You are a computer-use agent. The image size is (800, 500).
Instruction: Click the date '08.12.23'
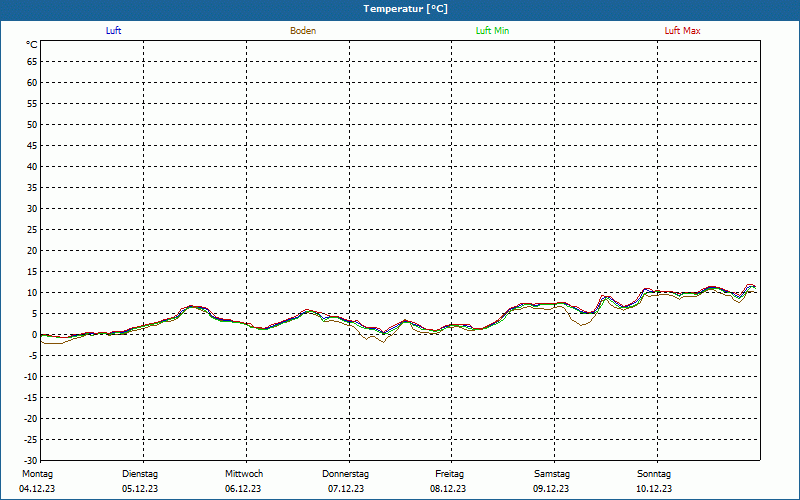448,489
